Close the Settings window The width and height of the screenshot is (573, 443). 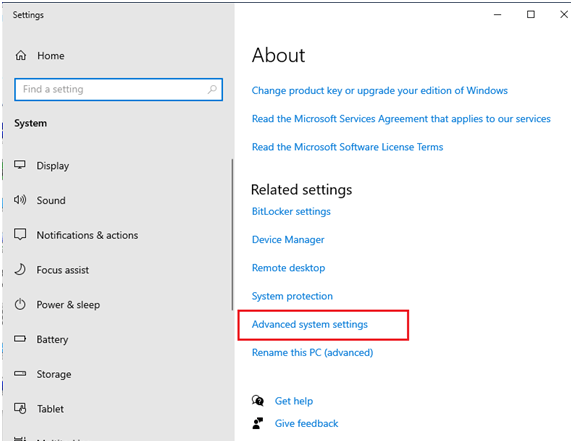click(564, 15)
